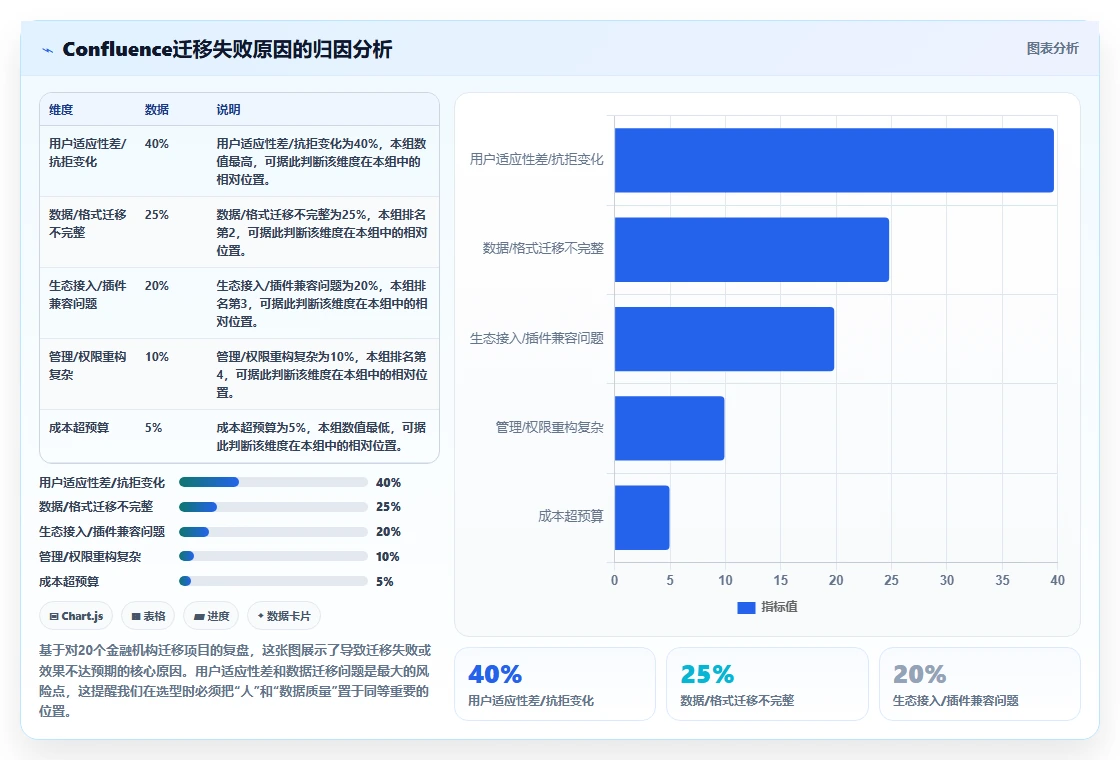This screenshot has width=1120, height=760.
Task: Click the 20% cell in the table
Action: pyautogui.click(x=156, y=286)
